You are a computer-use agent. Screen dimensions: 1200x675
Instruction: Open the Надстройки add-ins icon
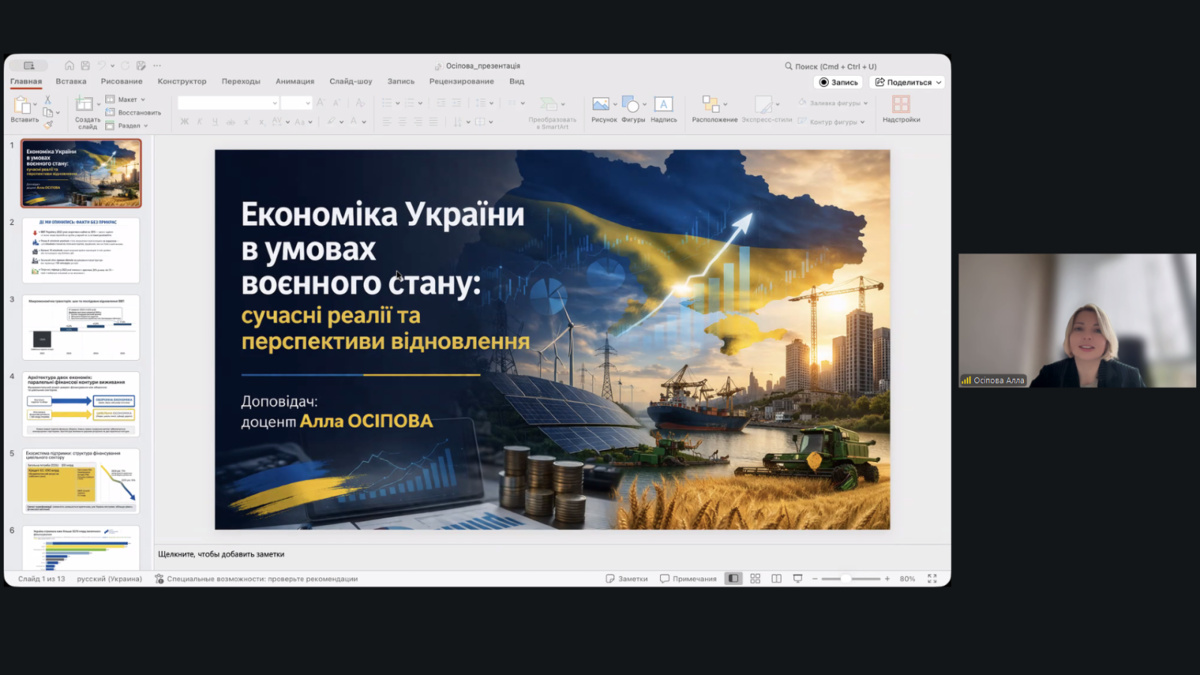(900, 105)
